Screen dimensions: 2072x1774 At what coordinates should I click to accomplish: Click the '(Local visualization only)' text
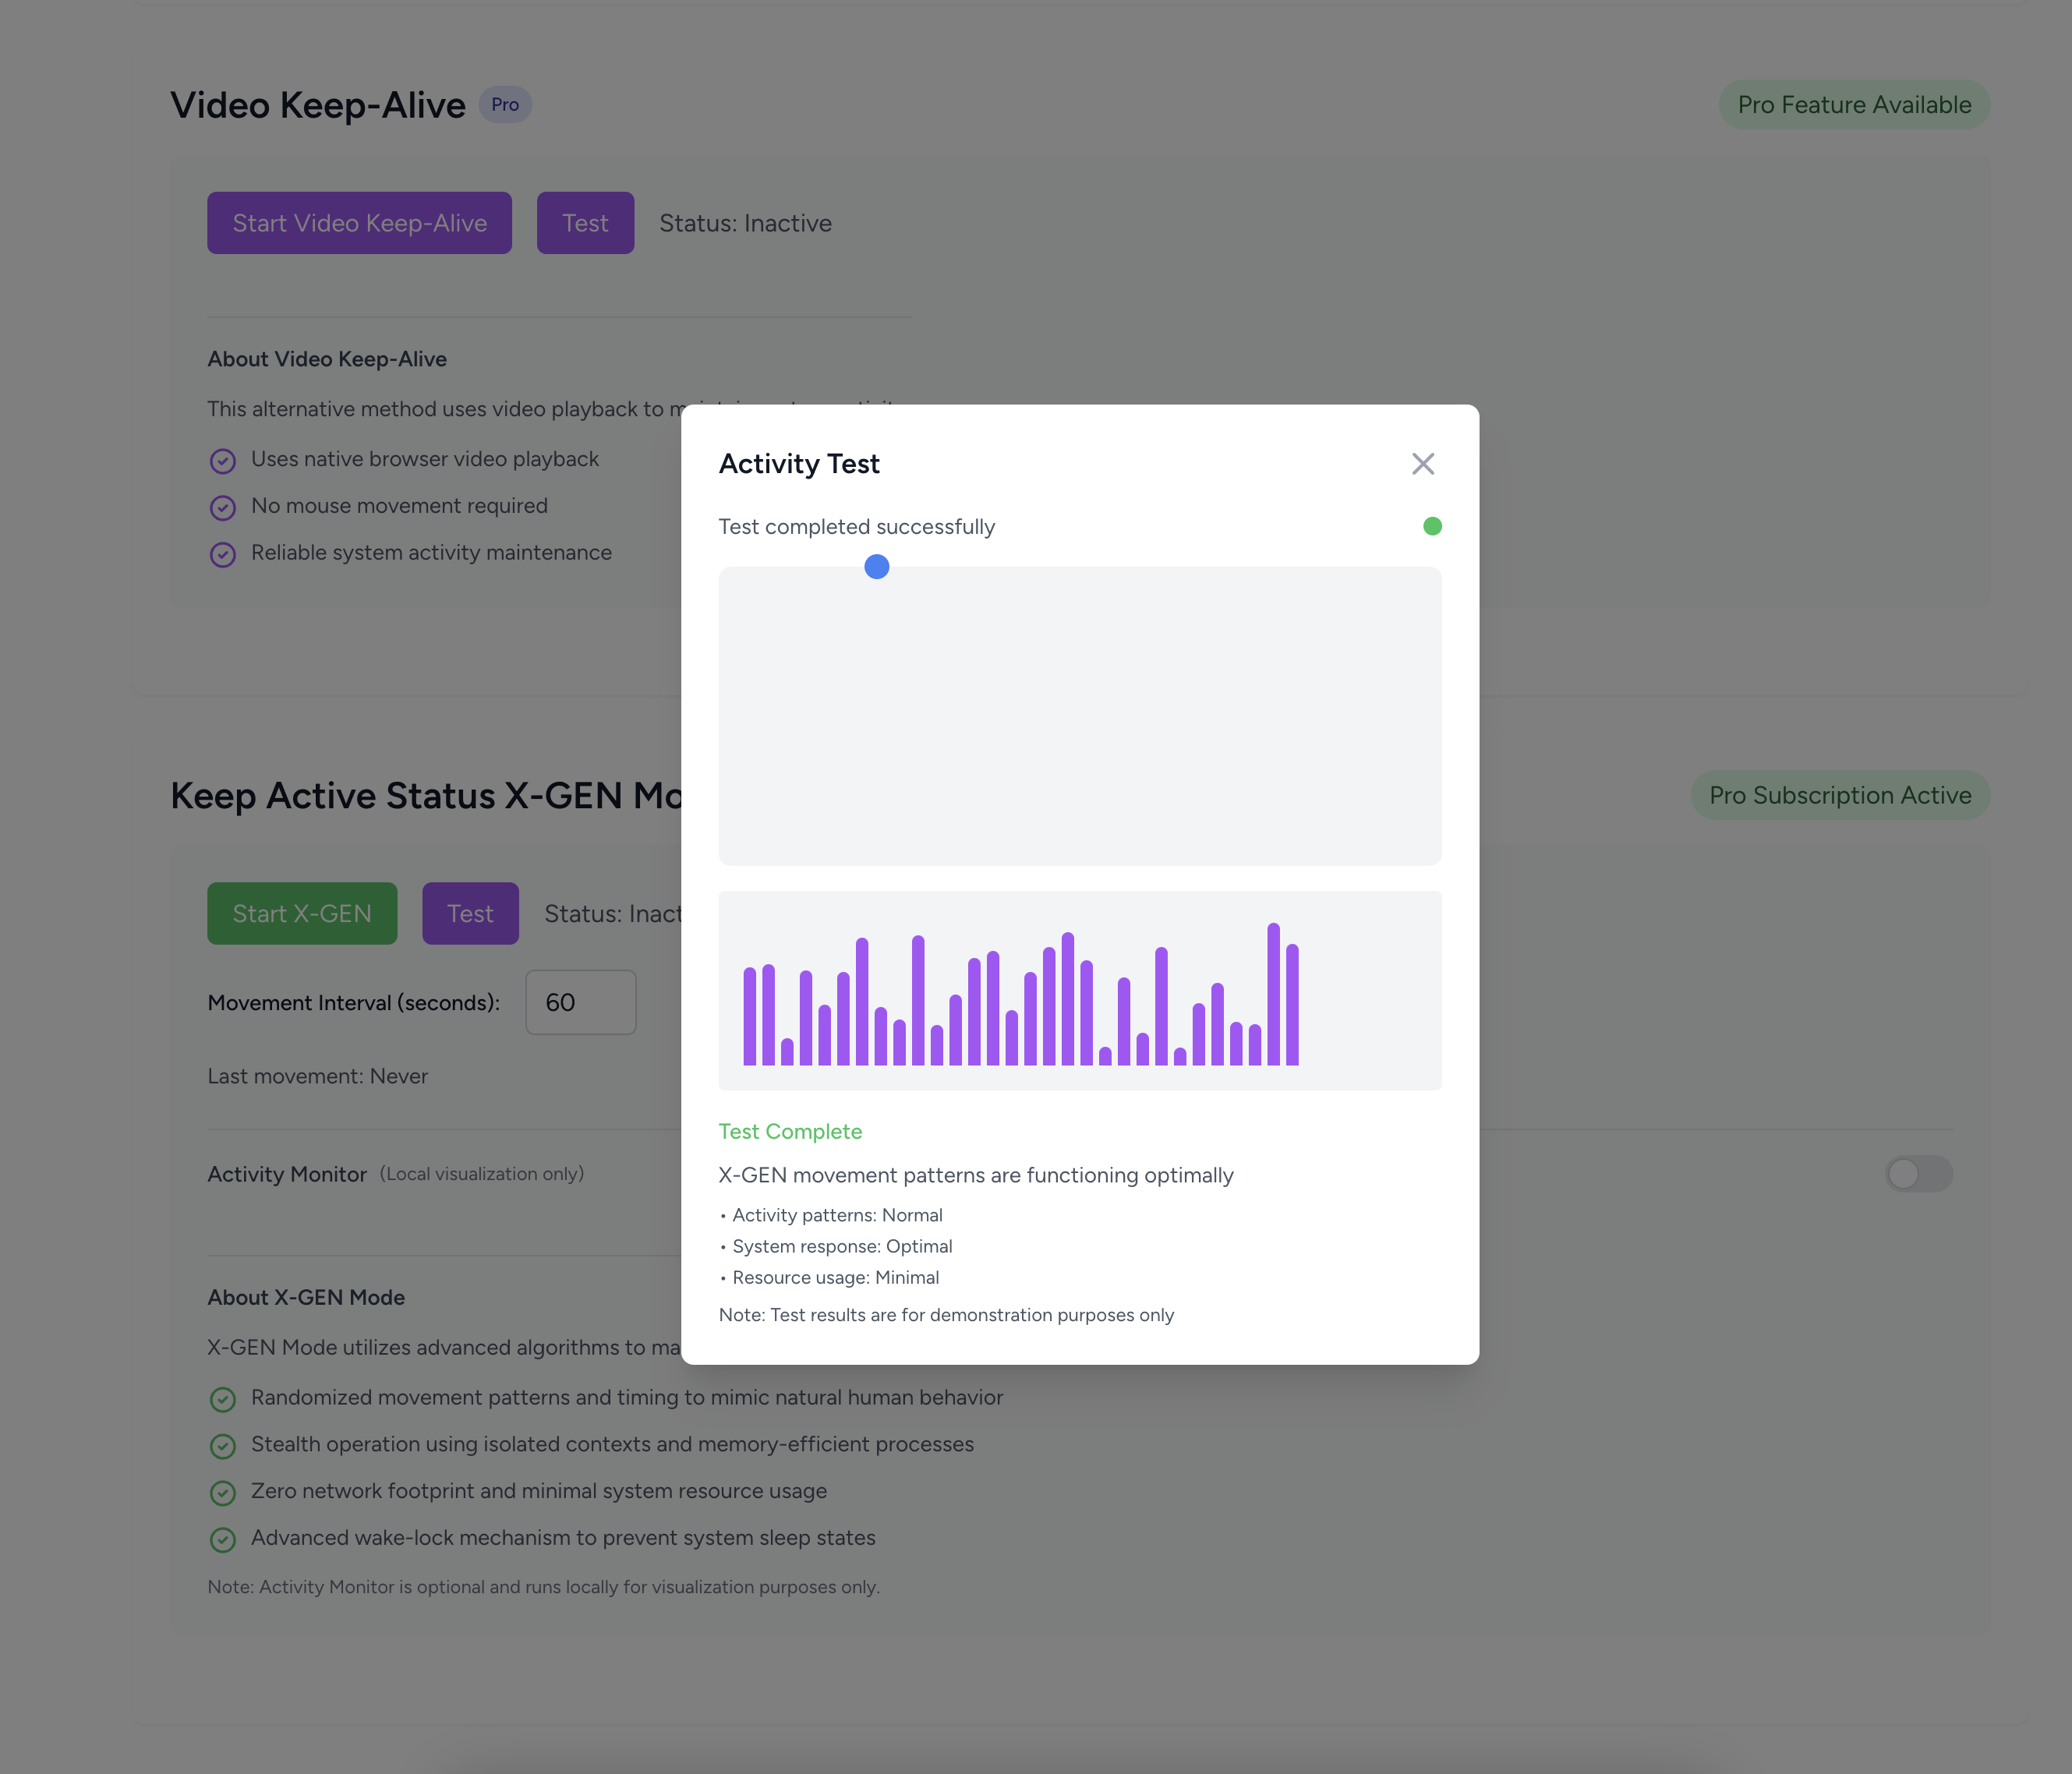point(482,1174)
